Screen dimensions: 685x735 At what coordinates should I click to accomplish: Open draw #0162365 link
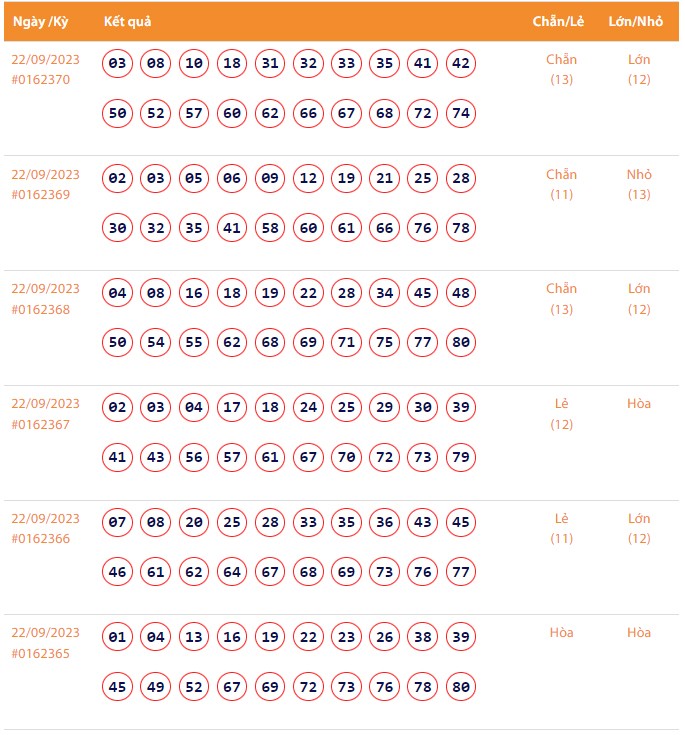pos(41,653)
